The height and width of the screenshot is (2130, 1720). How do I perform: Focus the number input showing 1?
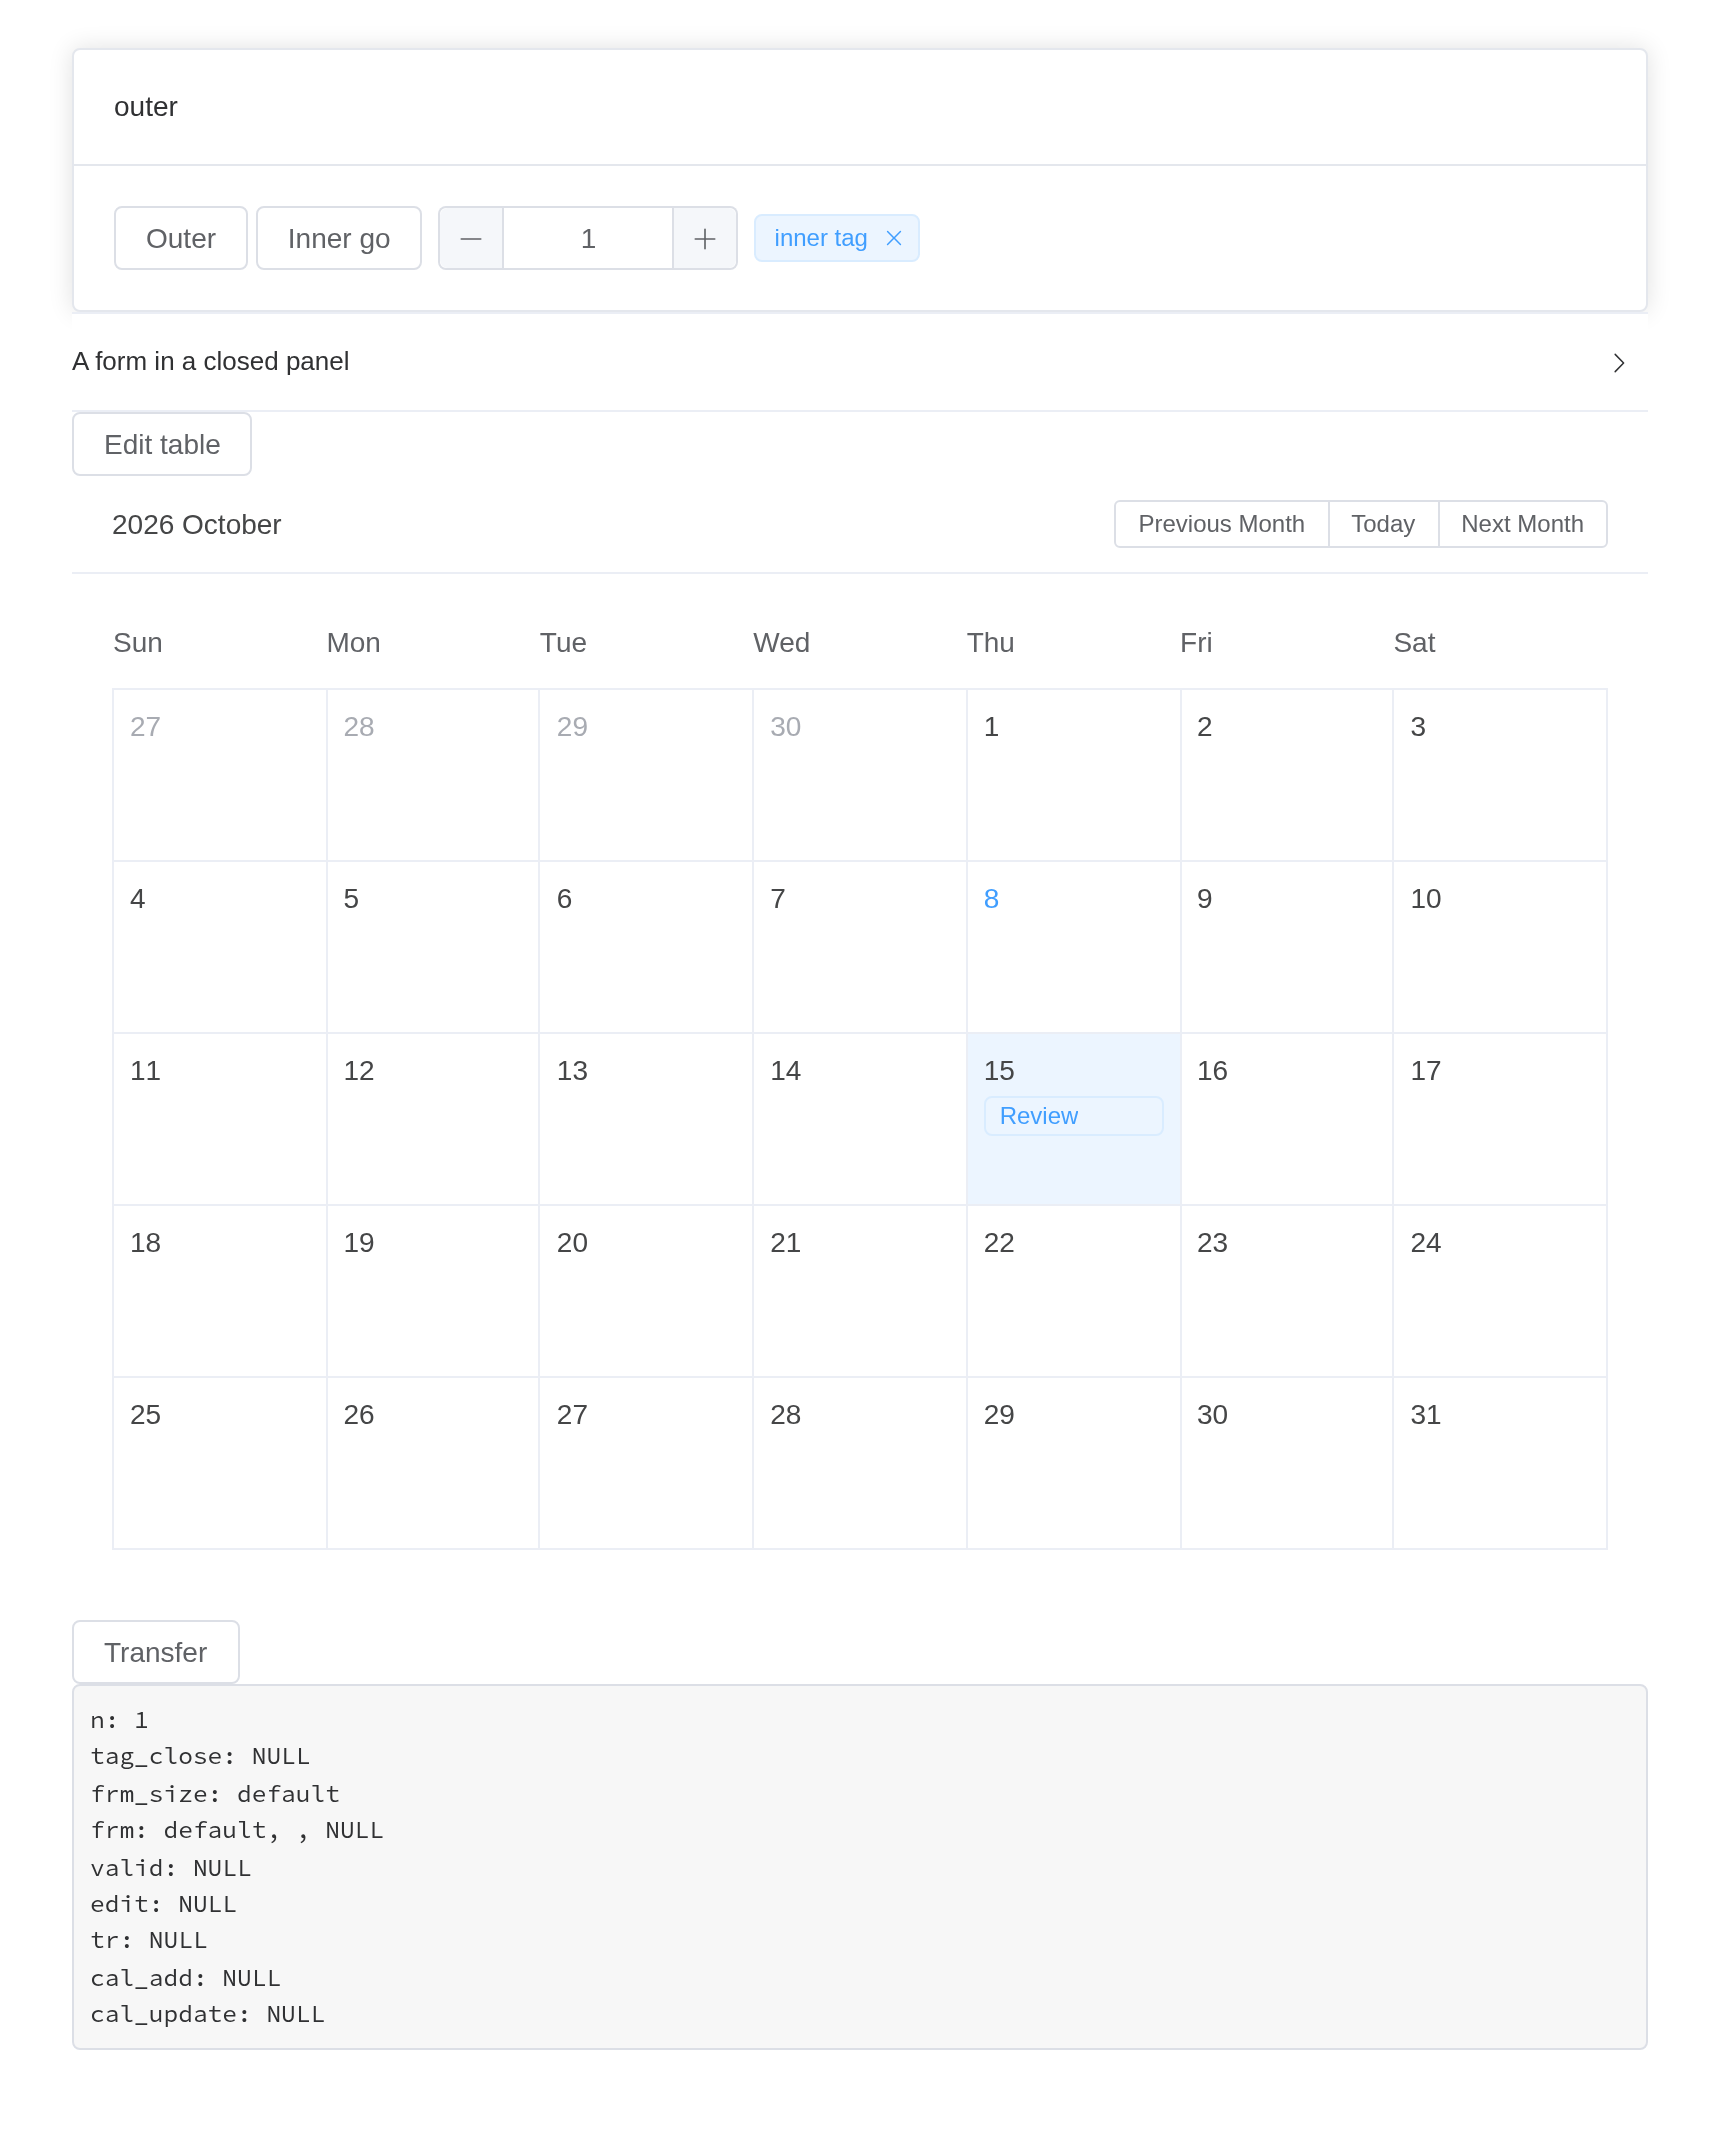[x=588, y=238]
